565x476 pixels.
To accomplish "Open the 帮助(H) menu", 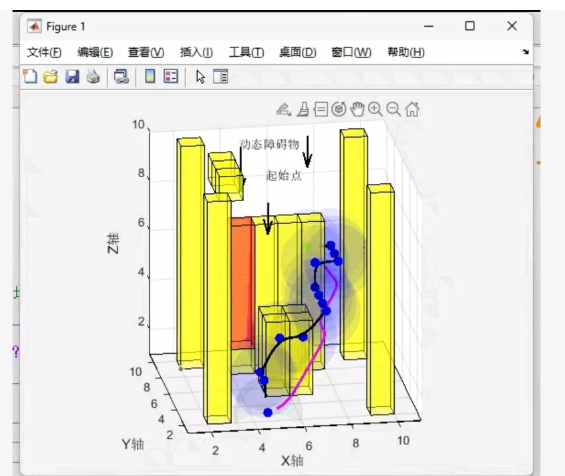I will pos(406,53).
